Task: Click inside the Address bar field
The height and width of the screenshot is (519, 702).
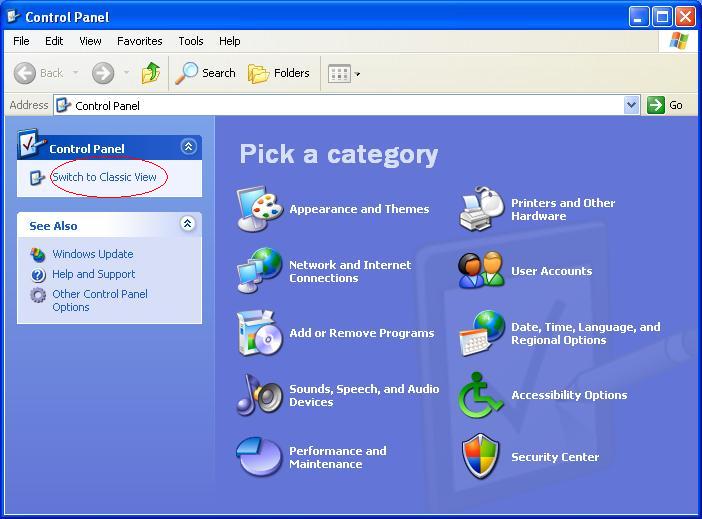Action: (347, 105)
